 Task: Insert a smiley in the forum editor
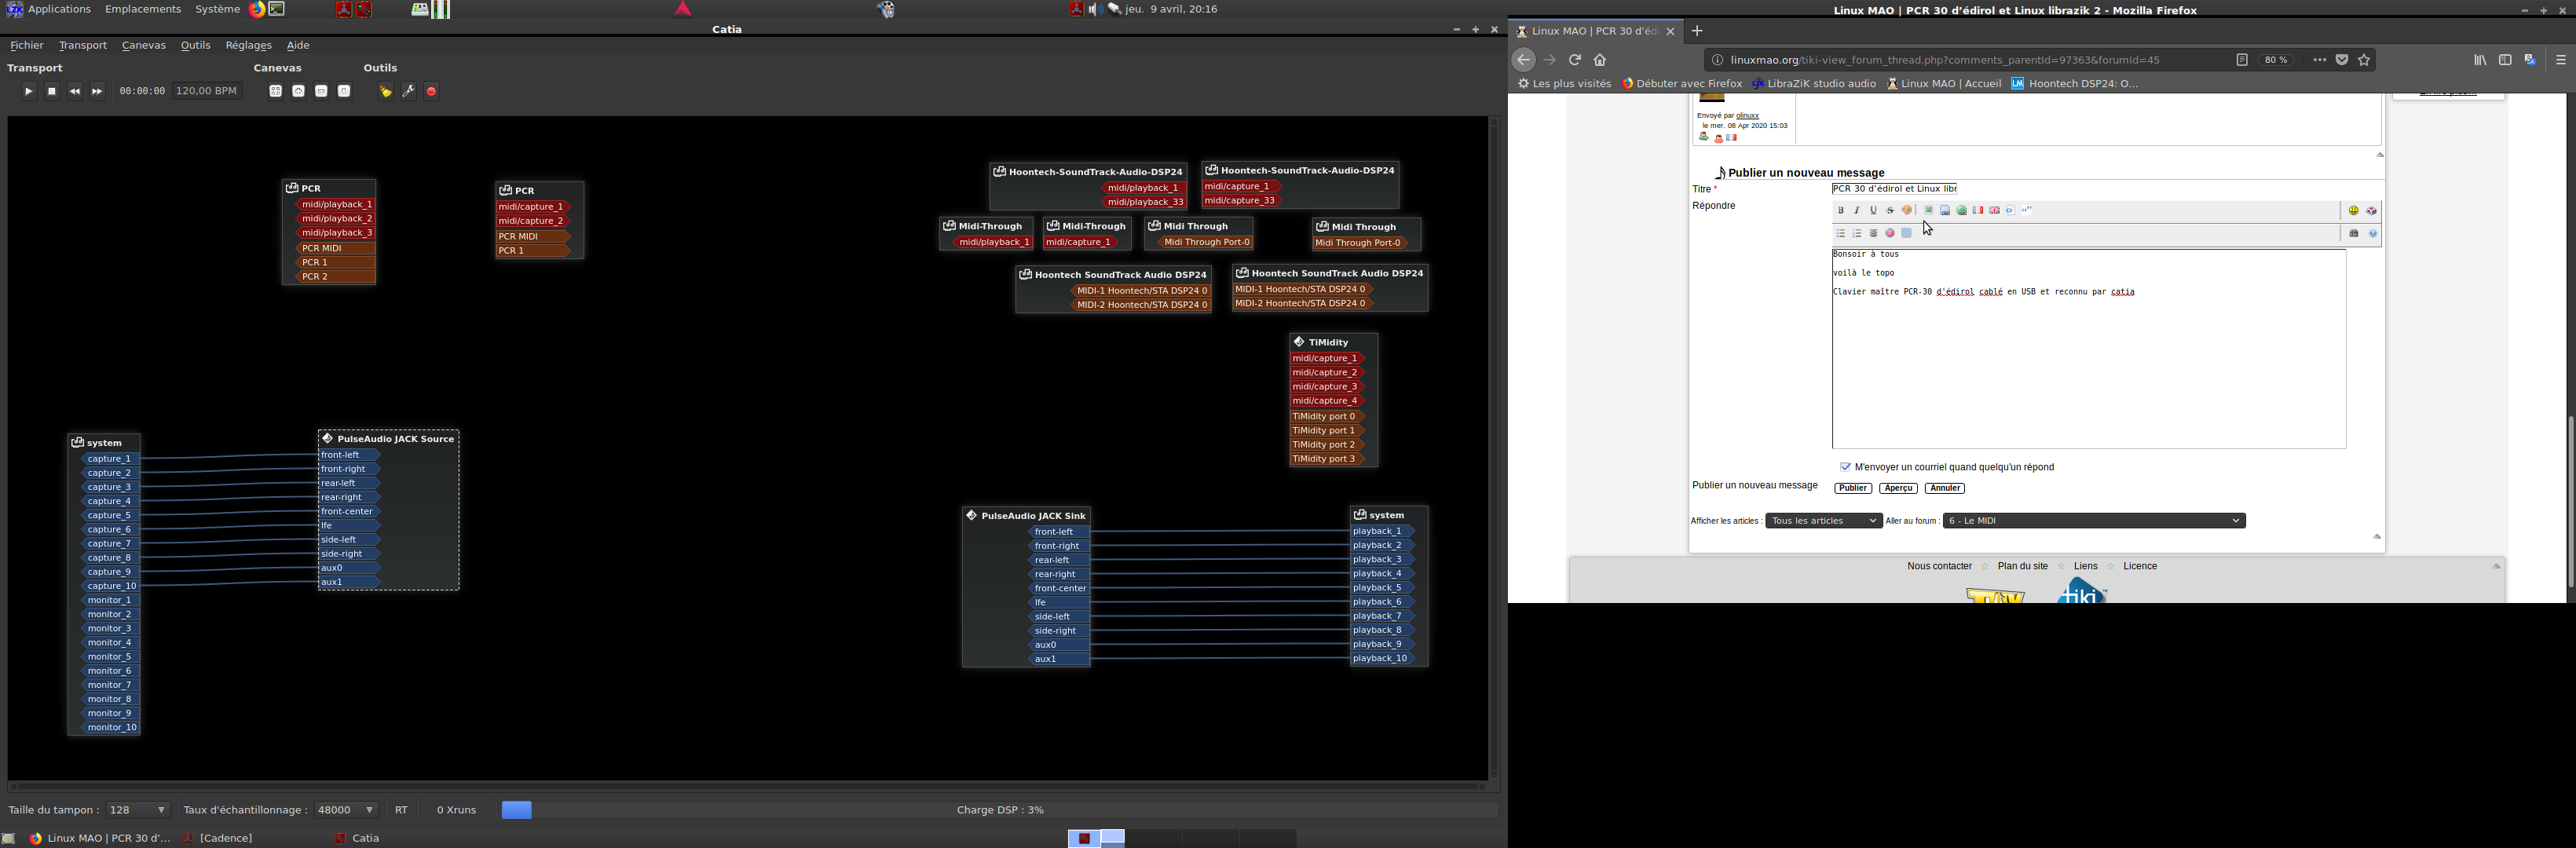2354,211
